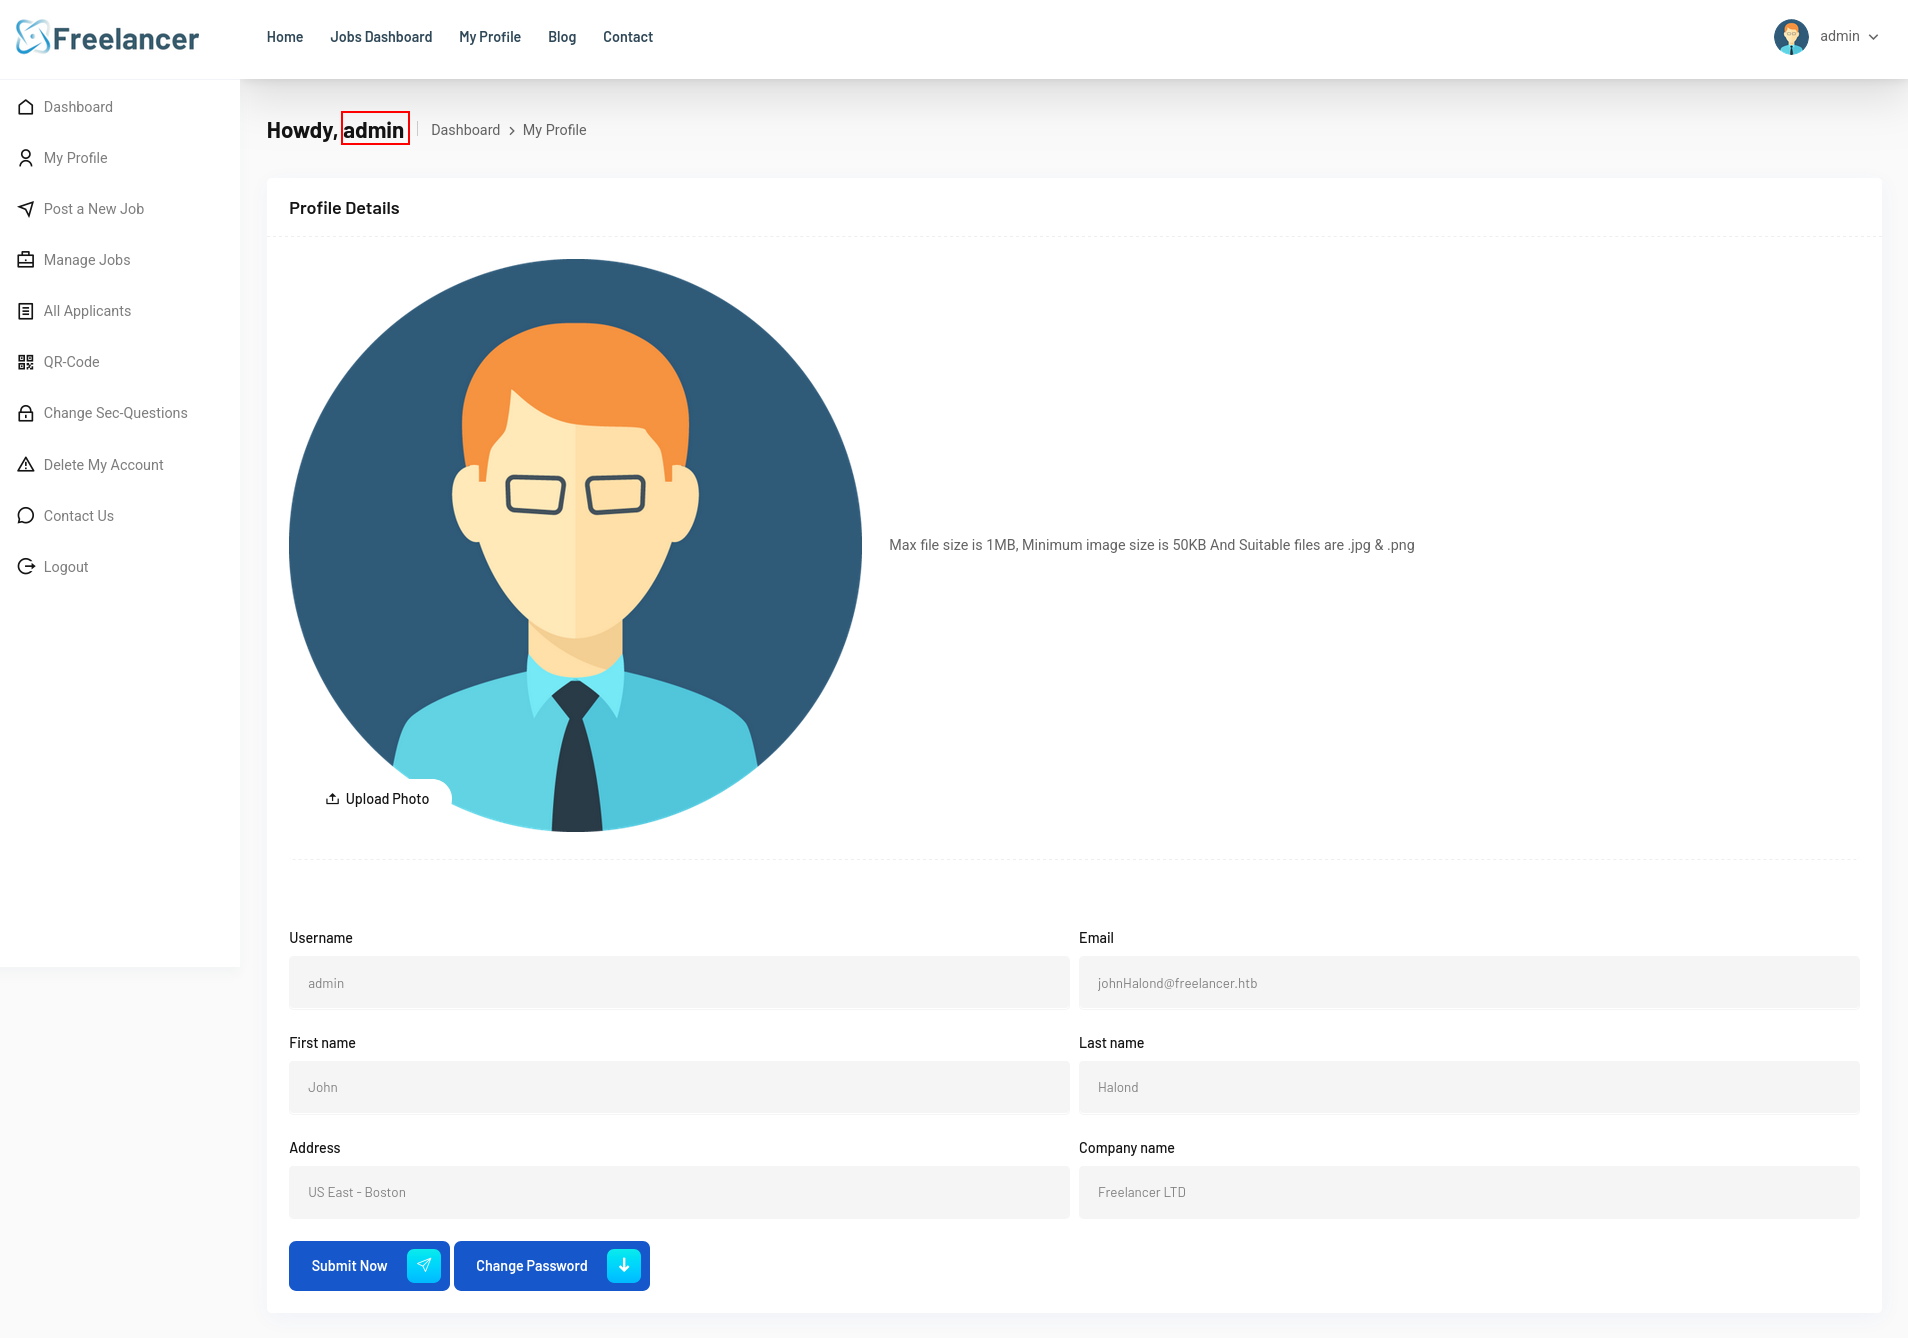The height and width of the screenshot is (1338, 1908).
Task: Select Contact Us in the sidebar
Action: click(x=79, y=516)
